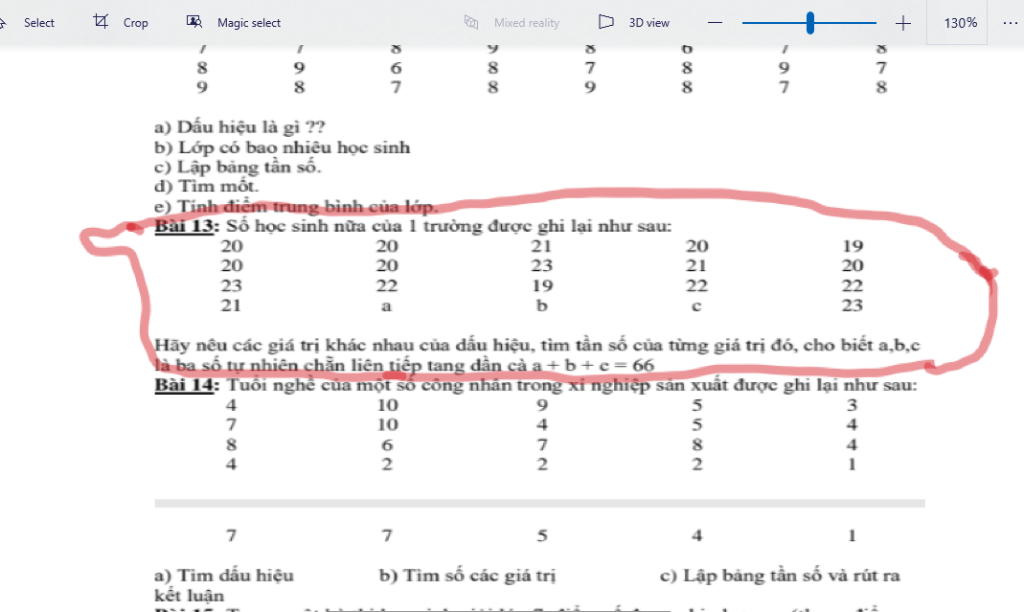Click 'd) Tìm mốt.' line
This screenshot has width=1024, height=612.
[x=206, y=186]
